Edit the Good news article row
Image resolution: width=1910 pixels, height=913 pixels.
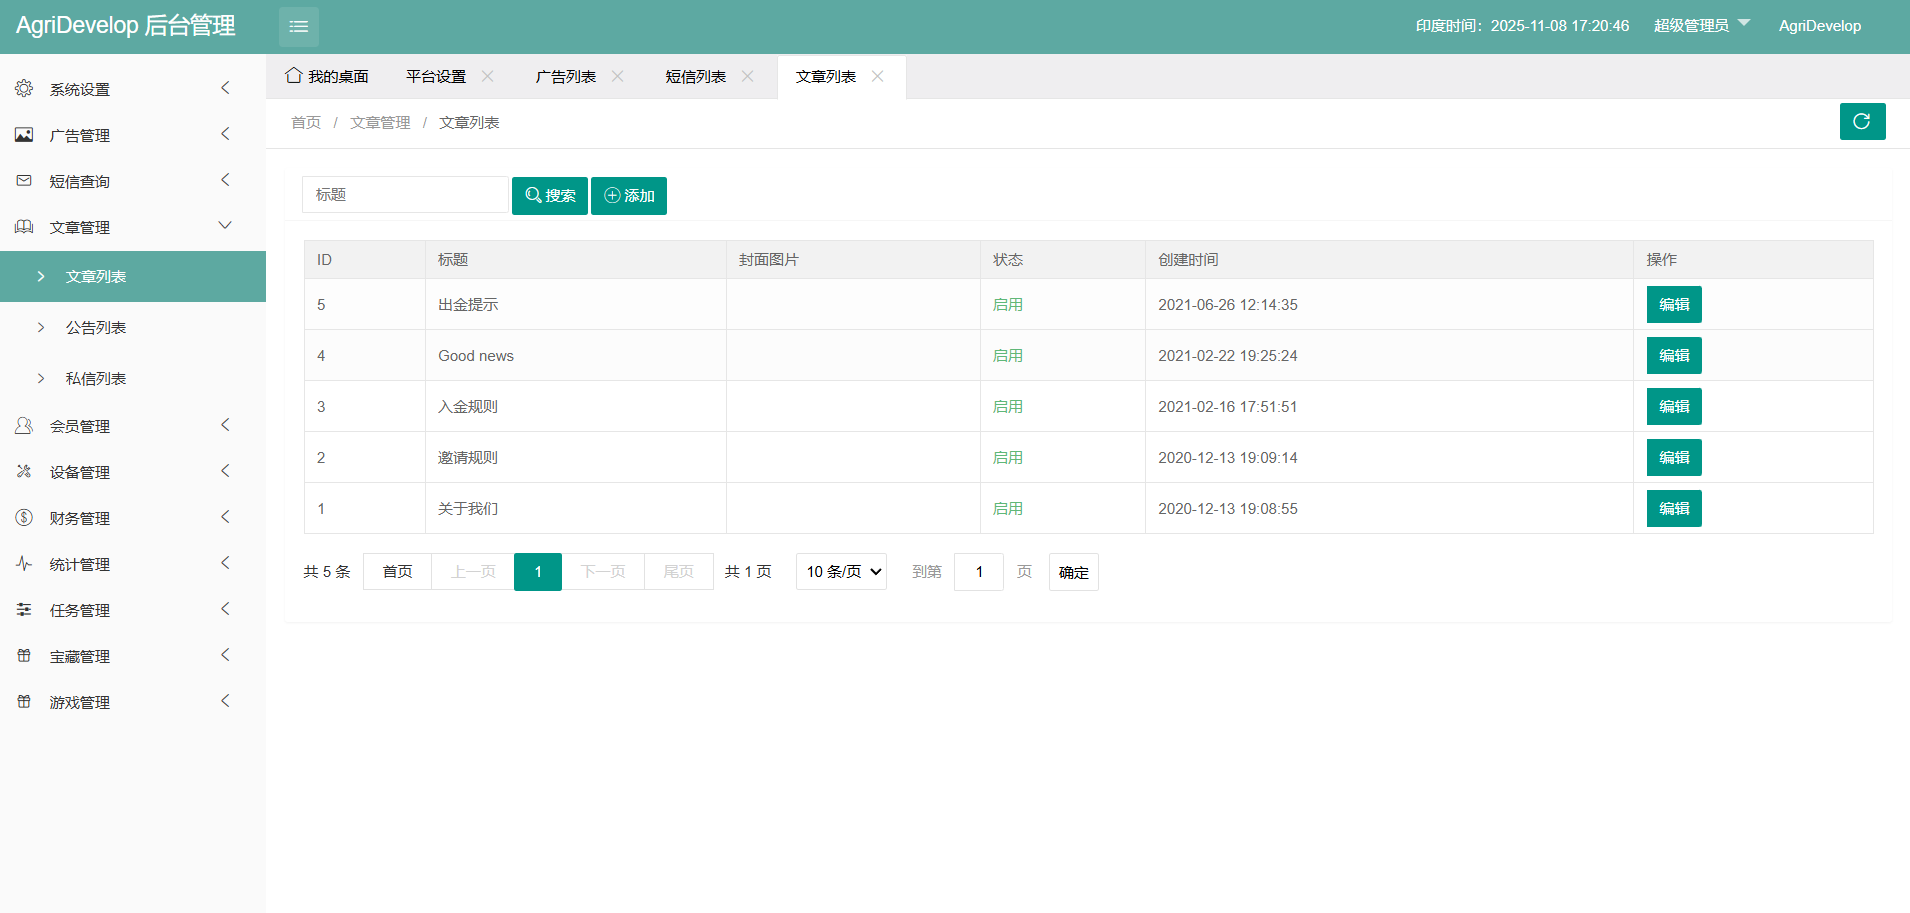tap(1673, 356)
